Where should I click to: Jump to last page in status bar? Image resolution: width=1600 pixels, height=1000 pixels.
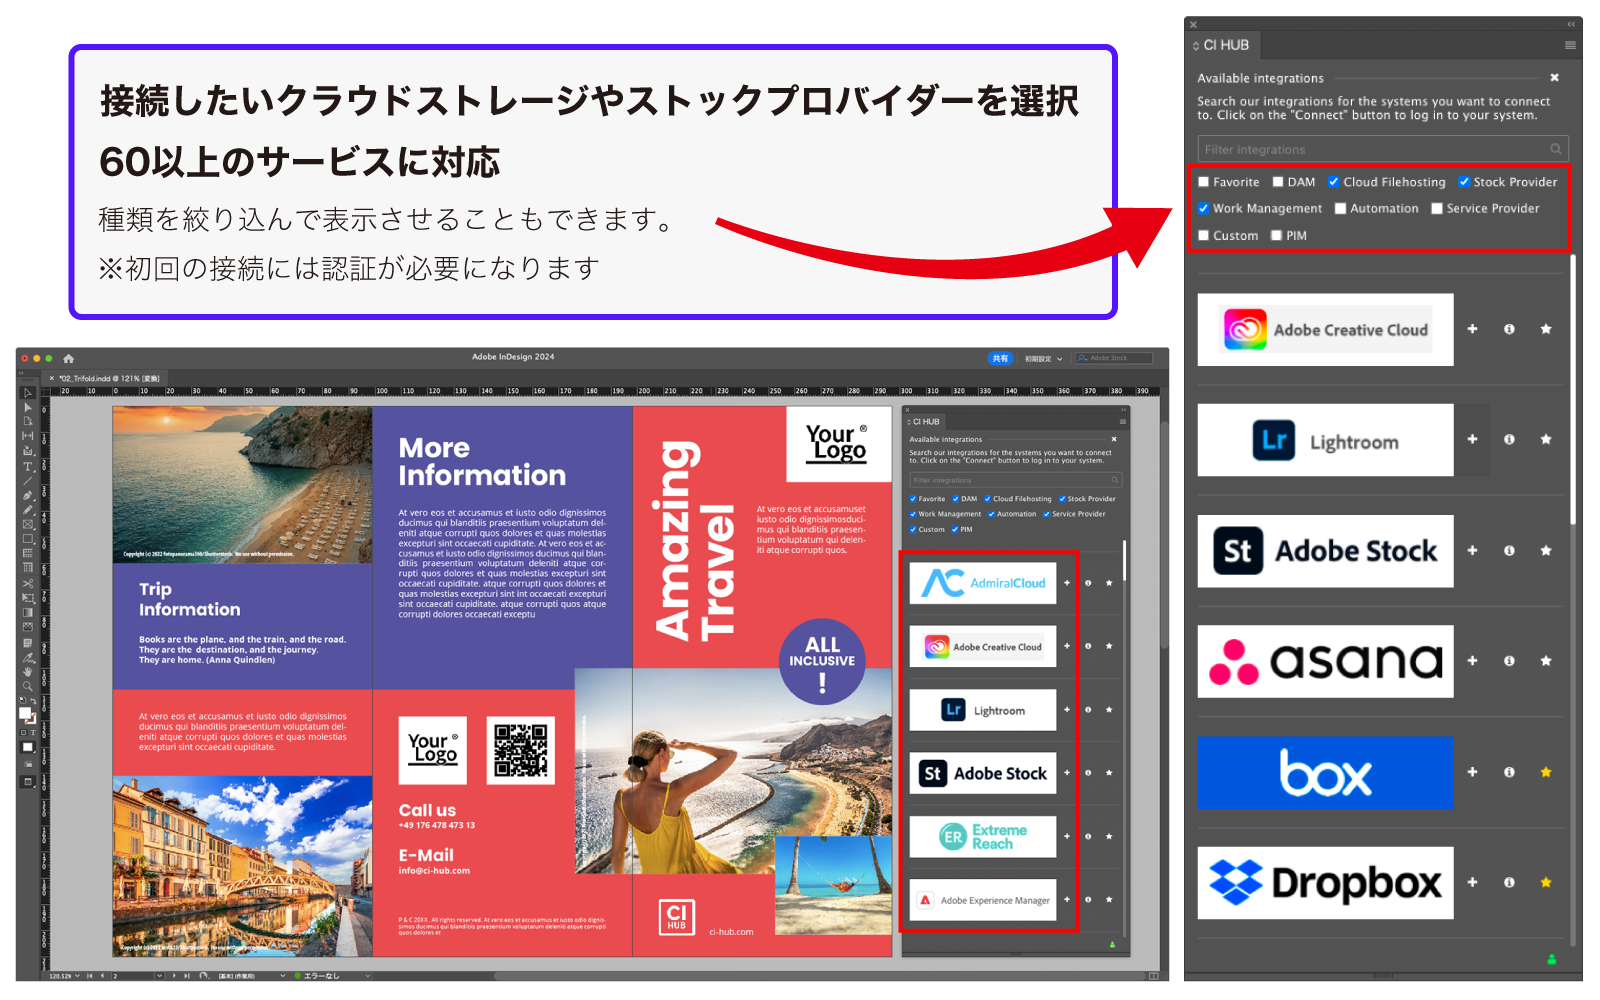coord(187,976)
